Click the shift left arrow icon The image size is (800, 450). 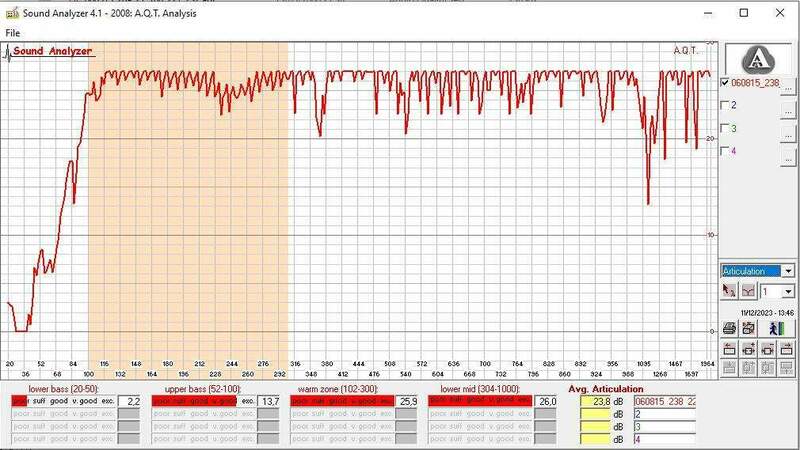tap(729, 349)
